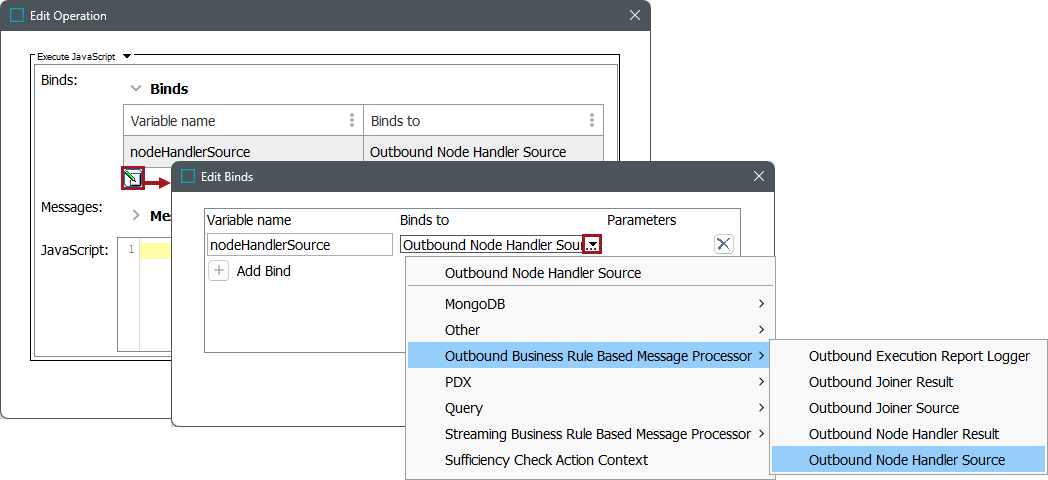Expand the Messages section
The width and height of the screenshot is (1048, 480).
[136, 215]
